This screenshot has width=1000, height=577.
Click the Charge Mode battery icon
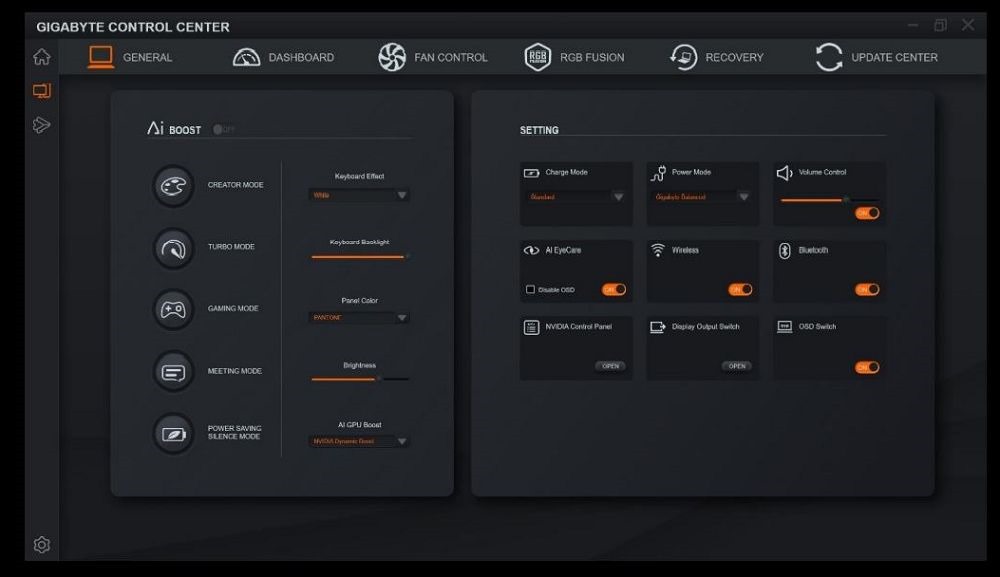[531, 173]
